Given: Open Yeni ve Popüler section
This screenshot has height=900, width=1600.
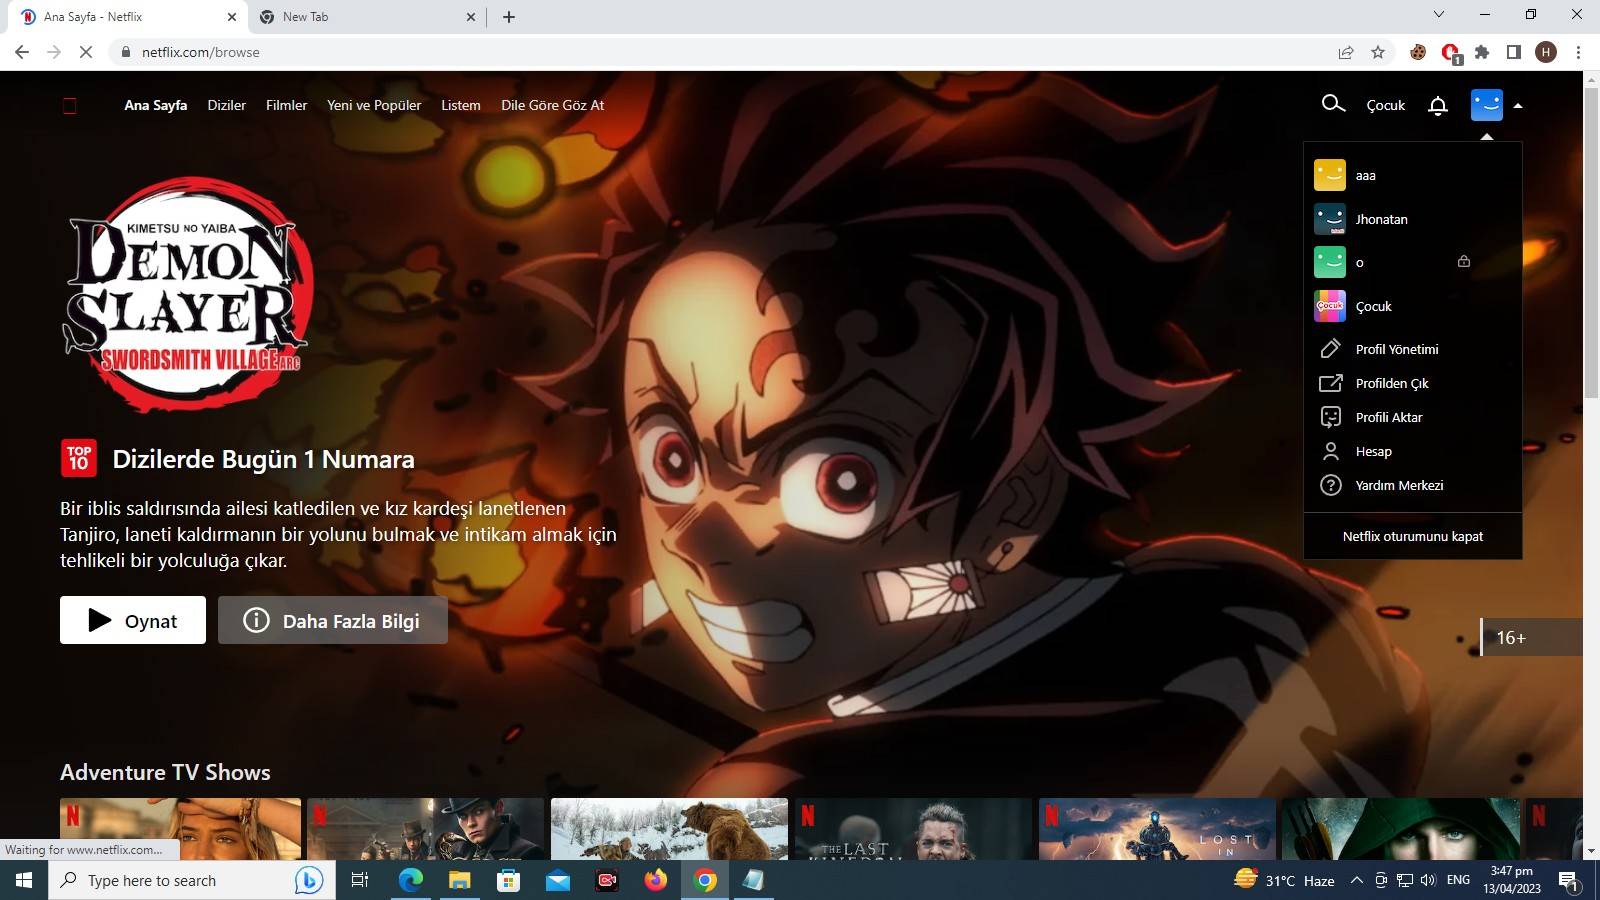Looking at the screenshot, I should click(x=374, y=105).
